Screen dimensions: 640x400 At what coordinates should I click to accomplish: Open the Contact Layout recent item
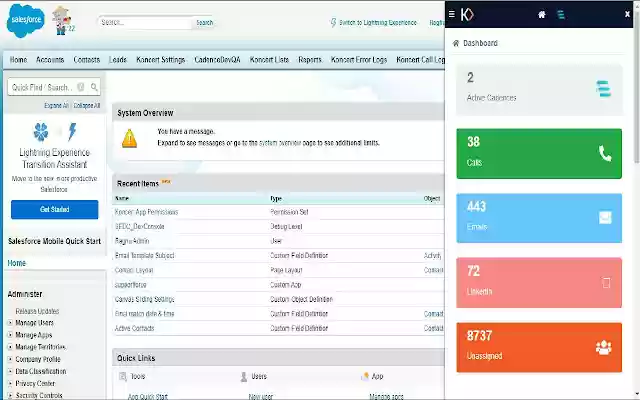pos(134,270)
